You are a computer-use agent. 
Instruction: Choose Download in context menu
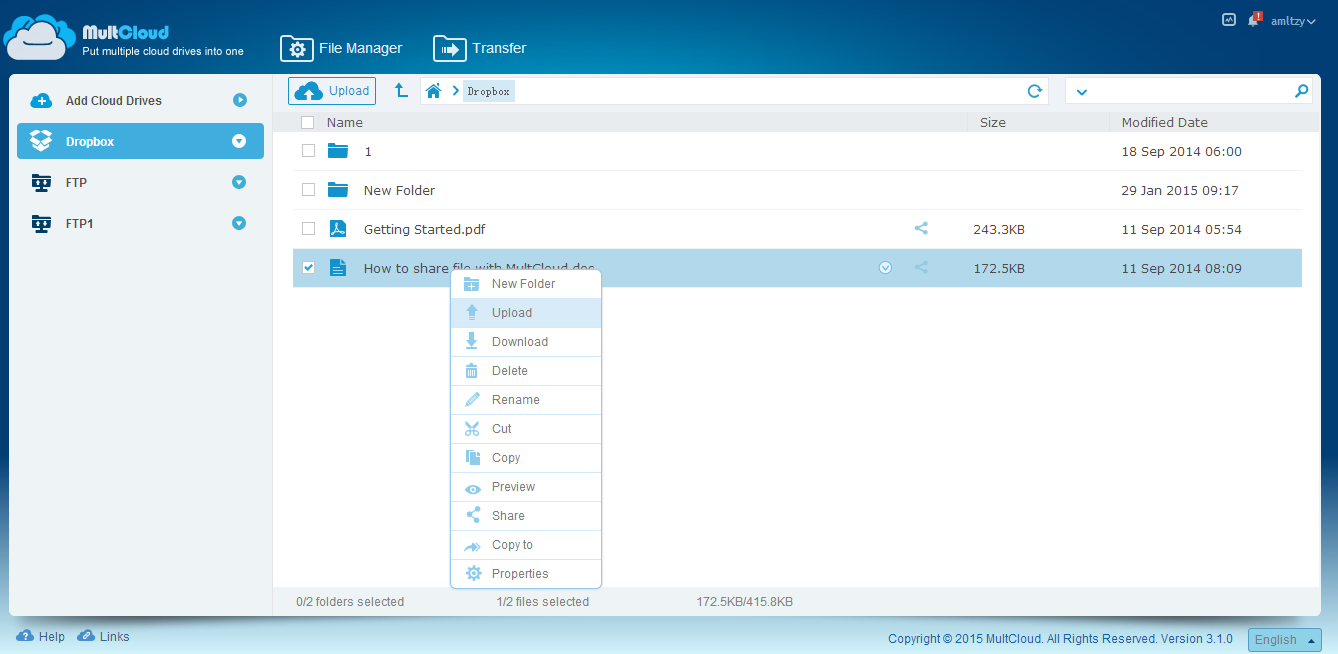pos(526,342)
